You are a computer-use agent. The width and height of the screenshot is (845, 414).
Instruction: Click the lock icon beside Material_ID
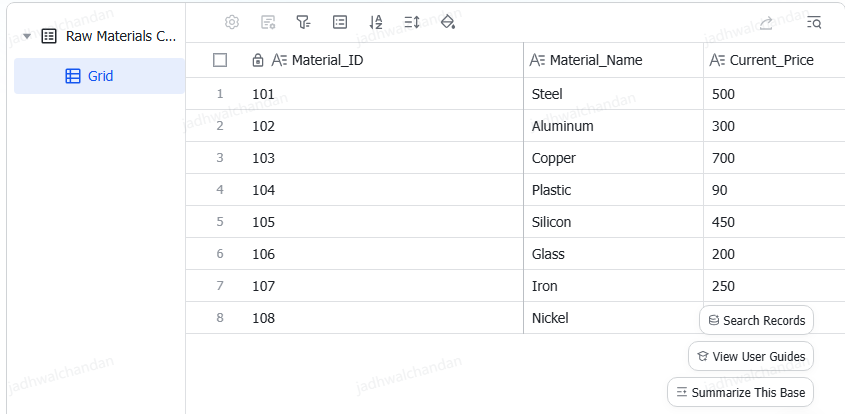click(258, 60)
